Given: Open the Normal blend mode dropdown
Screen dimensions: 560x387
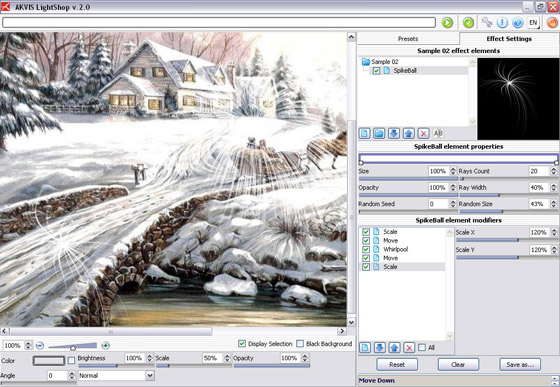Looking at the screenshot, I should [x=116, y=376].
